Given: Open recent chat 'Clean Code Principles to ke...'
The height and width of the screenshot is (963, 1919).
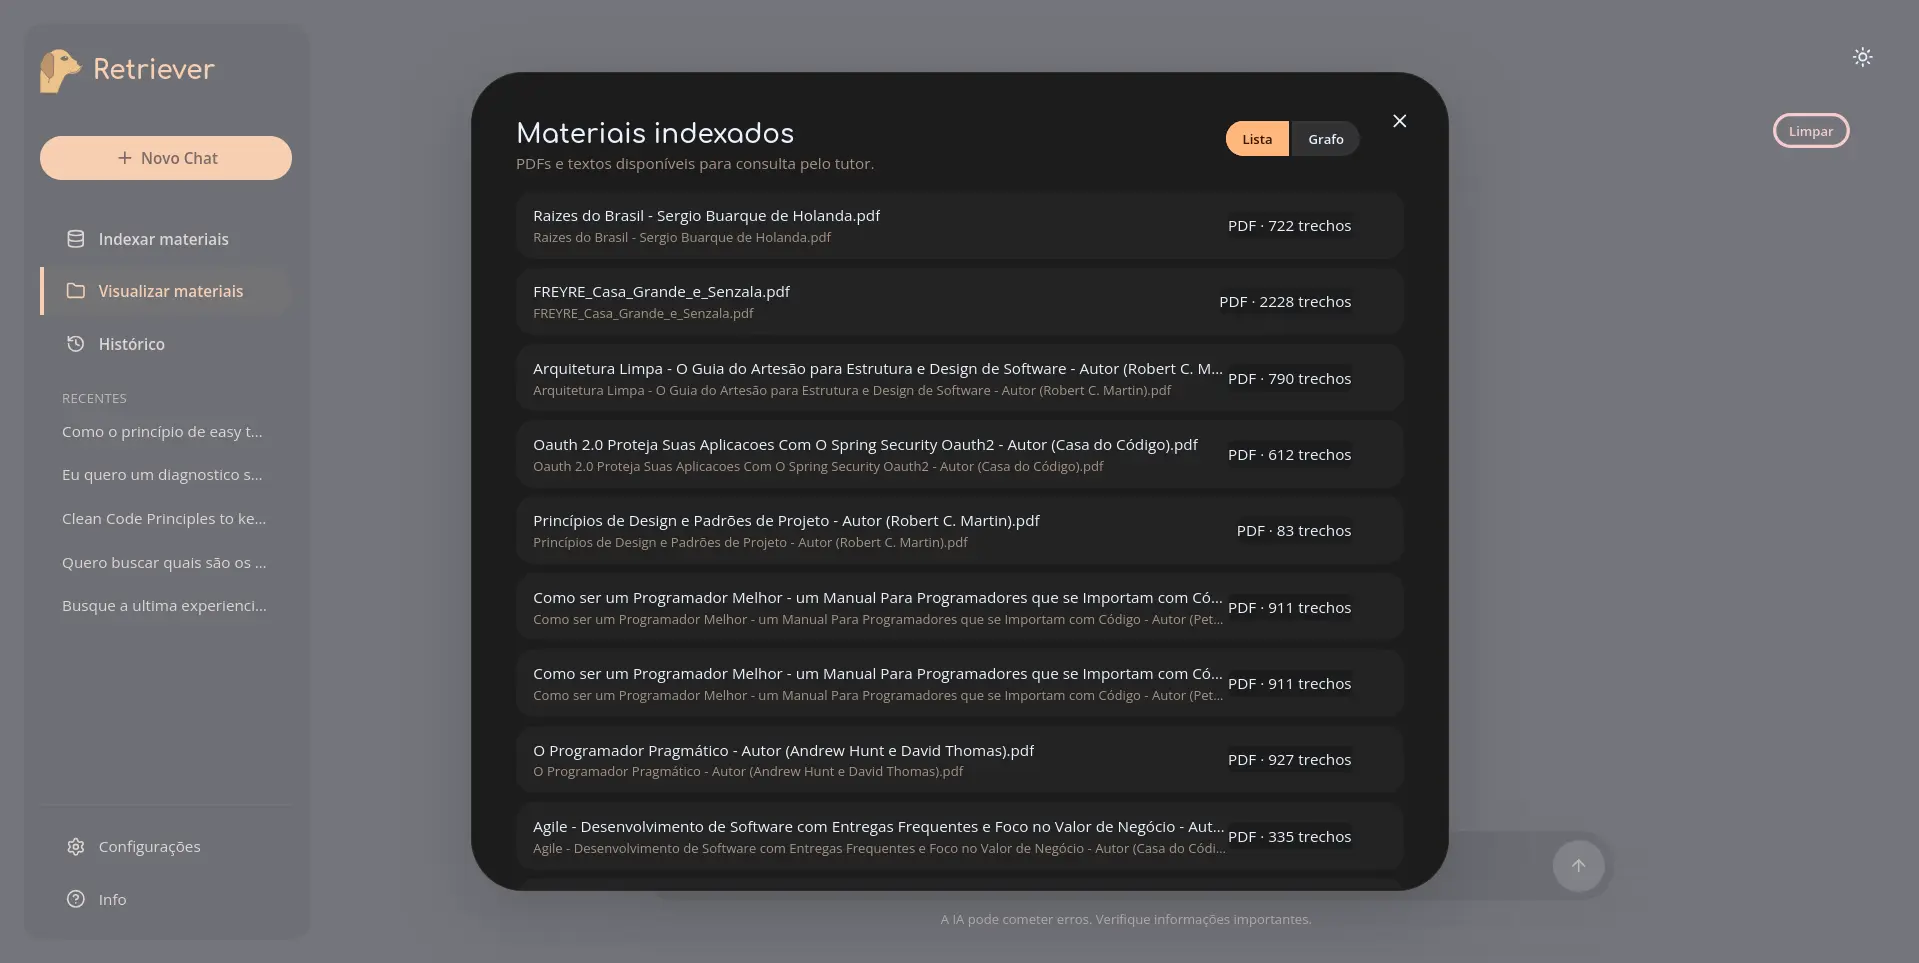Looking at the screenshot, I should (164, 519).
